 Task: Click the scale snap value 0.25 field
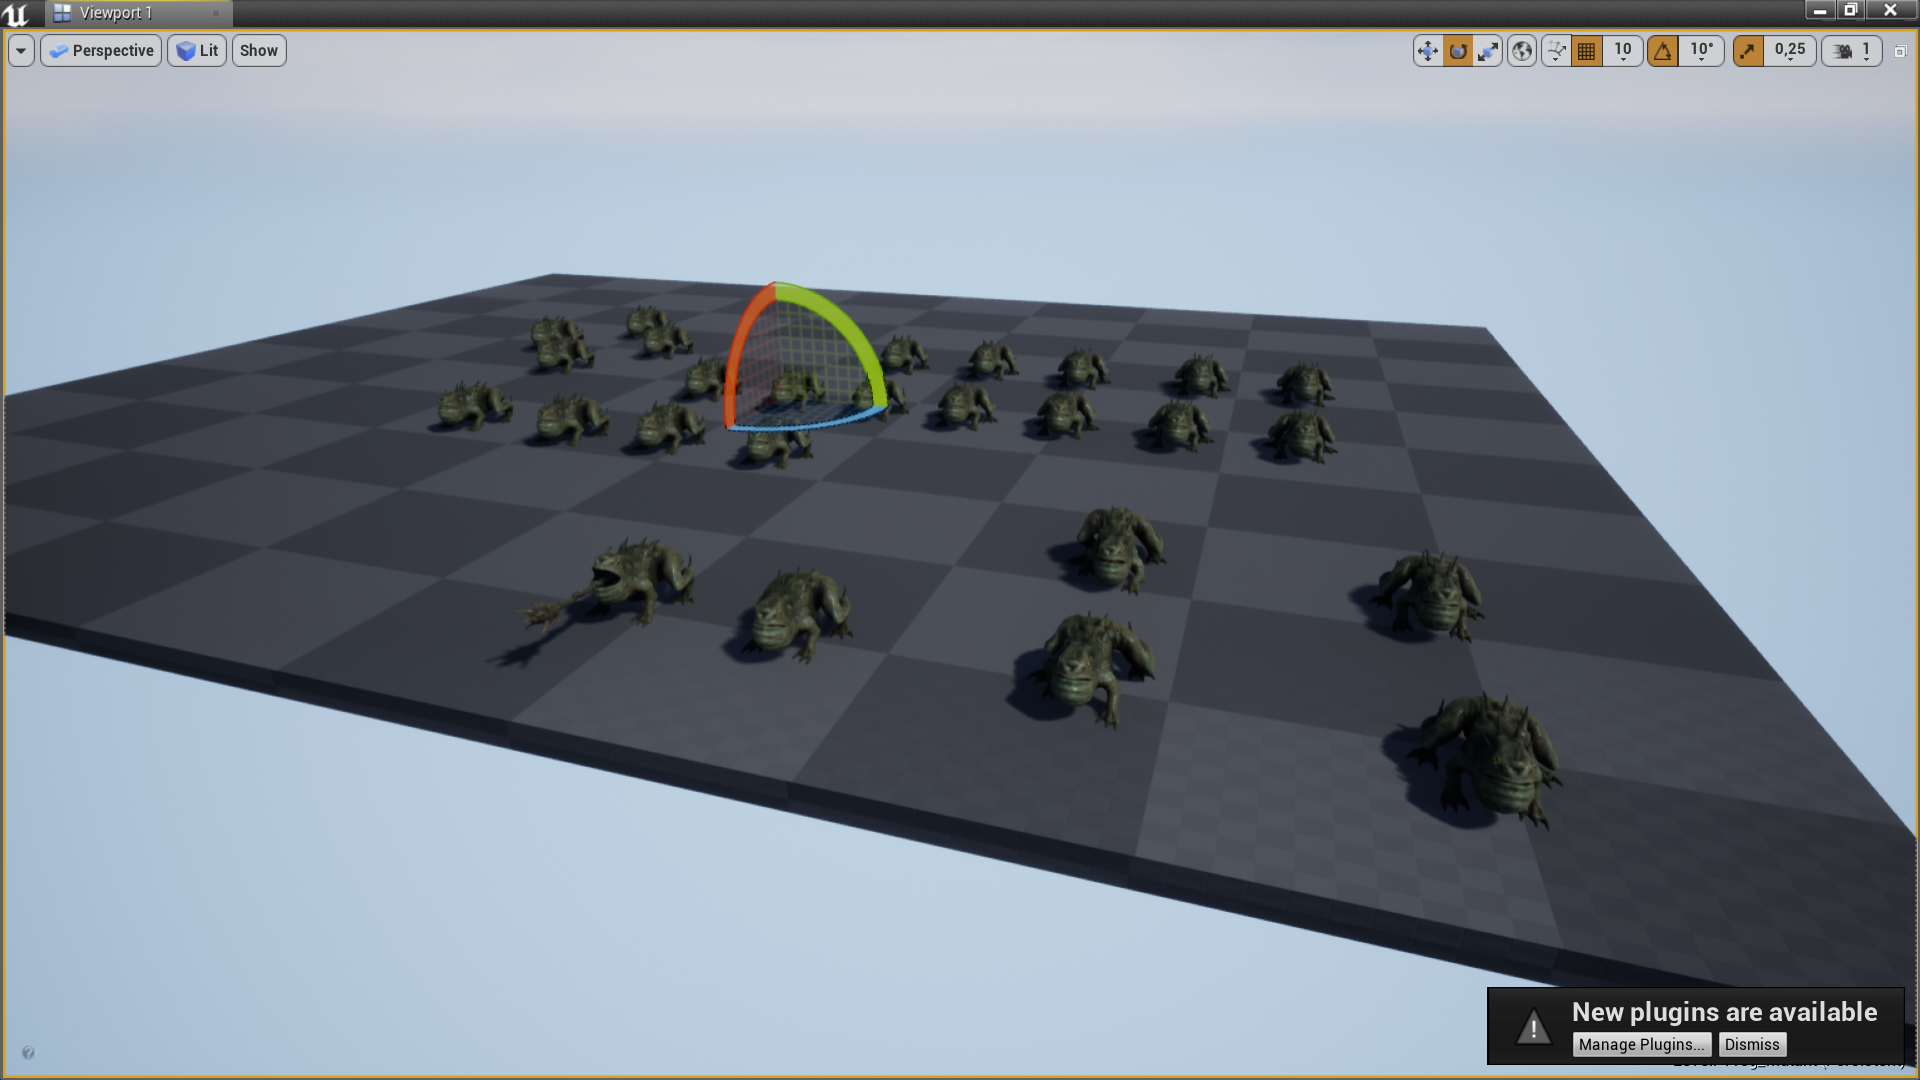[x=1789, y=50]
